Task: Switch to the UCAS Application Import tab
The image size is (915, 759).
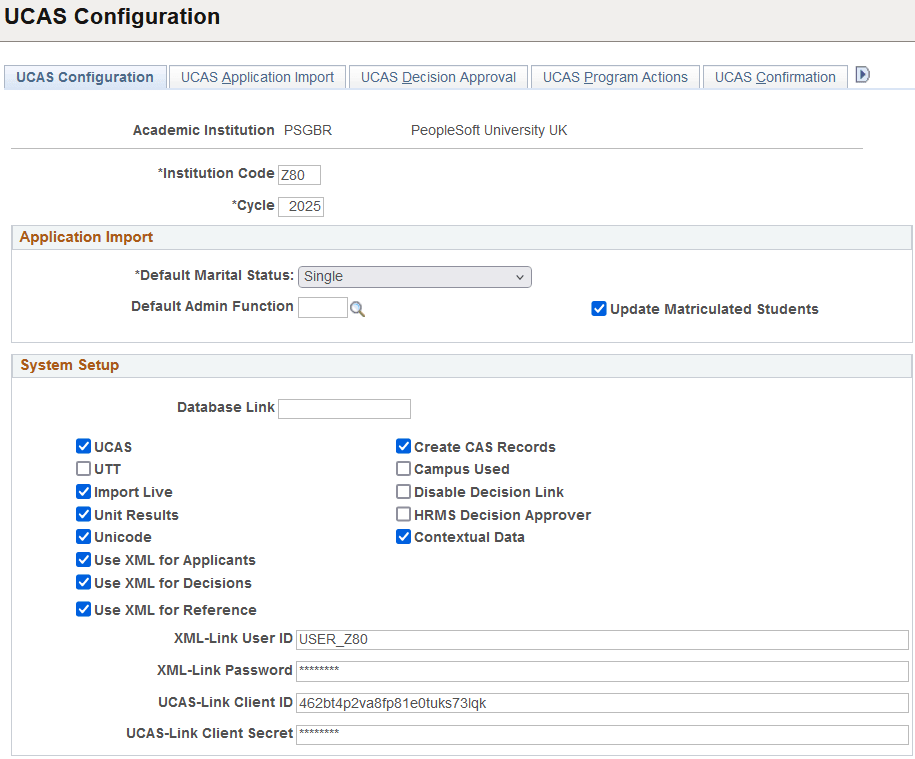Action: [x=257, y=76]
